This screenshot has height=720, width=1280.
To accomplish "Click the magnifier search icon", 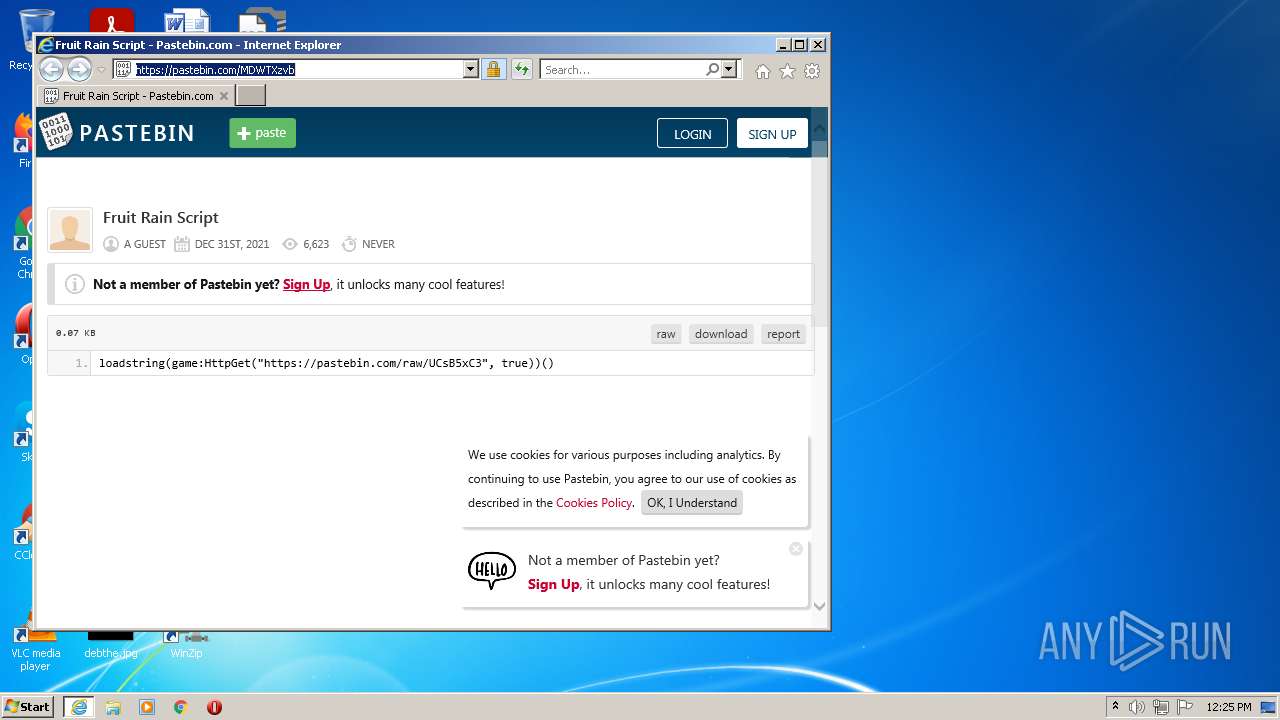I will [713, 69].
